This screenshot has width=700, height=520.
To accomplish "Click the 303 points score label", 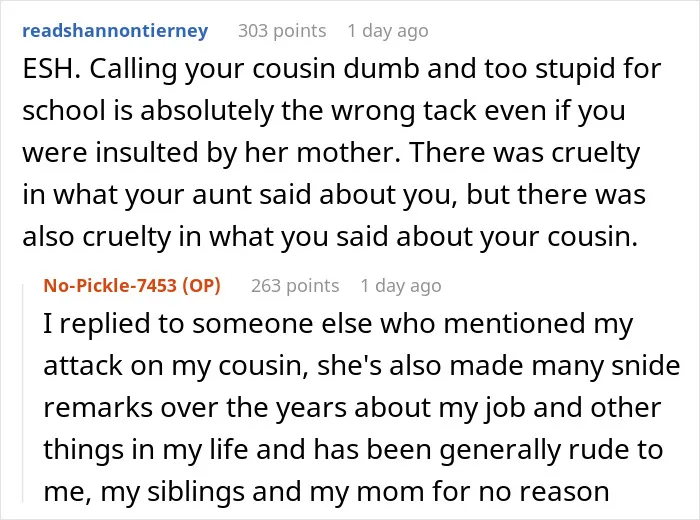I will 282,31.
